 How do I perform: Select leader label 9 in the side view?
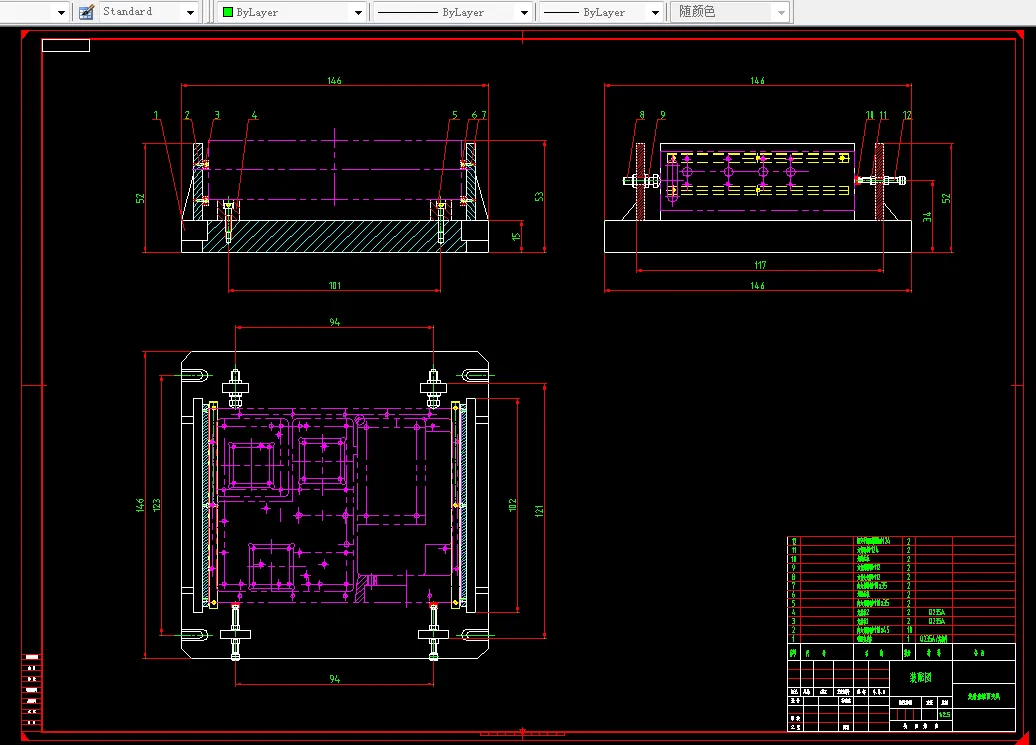pos(663,115)
